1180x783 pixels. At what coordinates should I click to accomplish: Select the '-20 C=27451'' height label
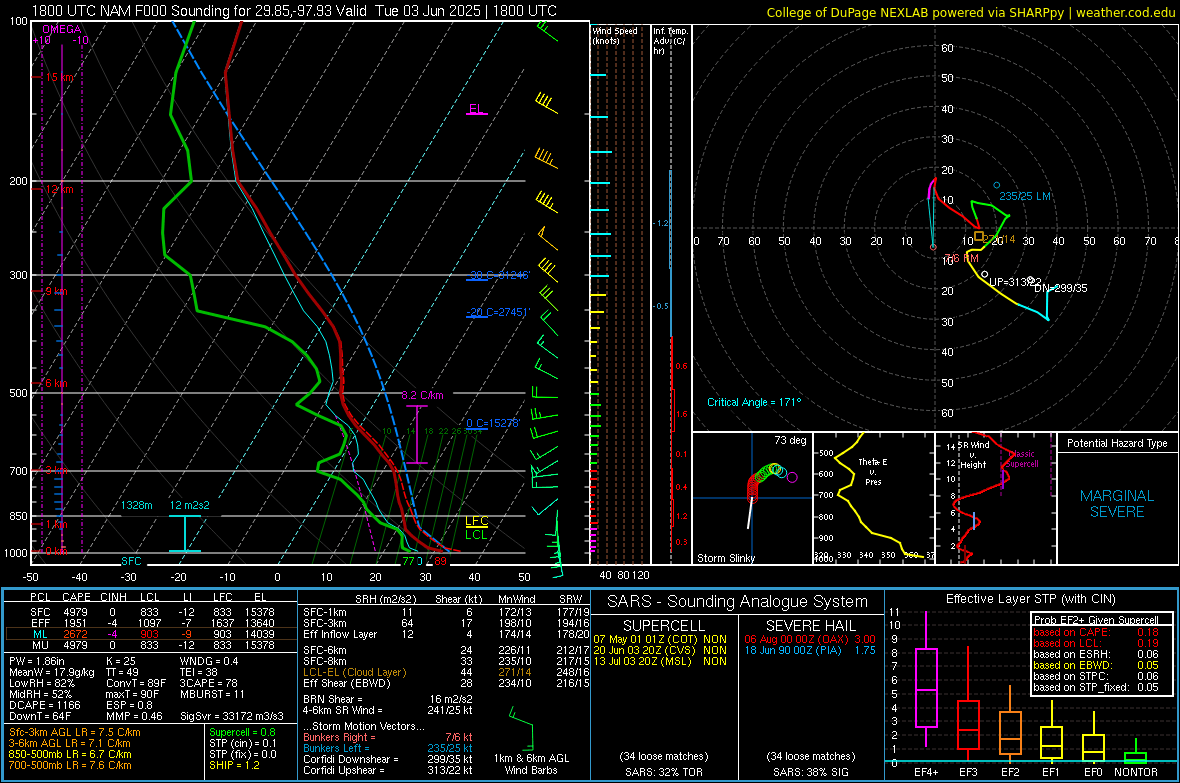498,312
